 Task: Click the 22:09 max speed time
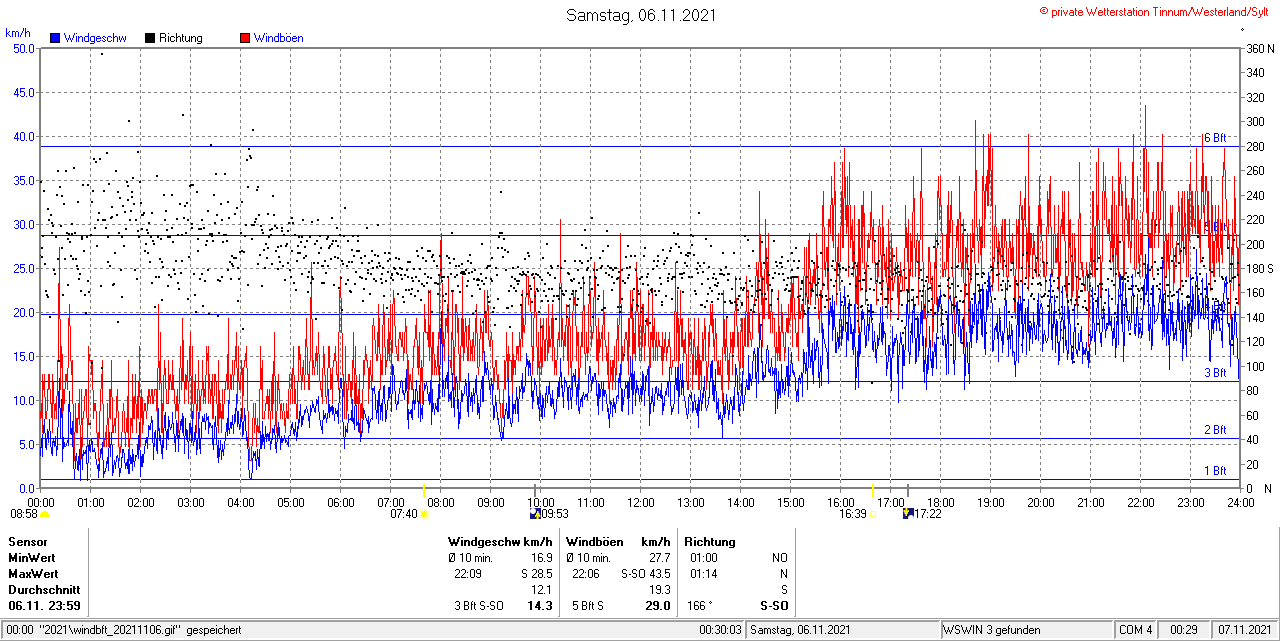tap(468, 574)
